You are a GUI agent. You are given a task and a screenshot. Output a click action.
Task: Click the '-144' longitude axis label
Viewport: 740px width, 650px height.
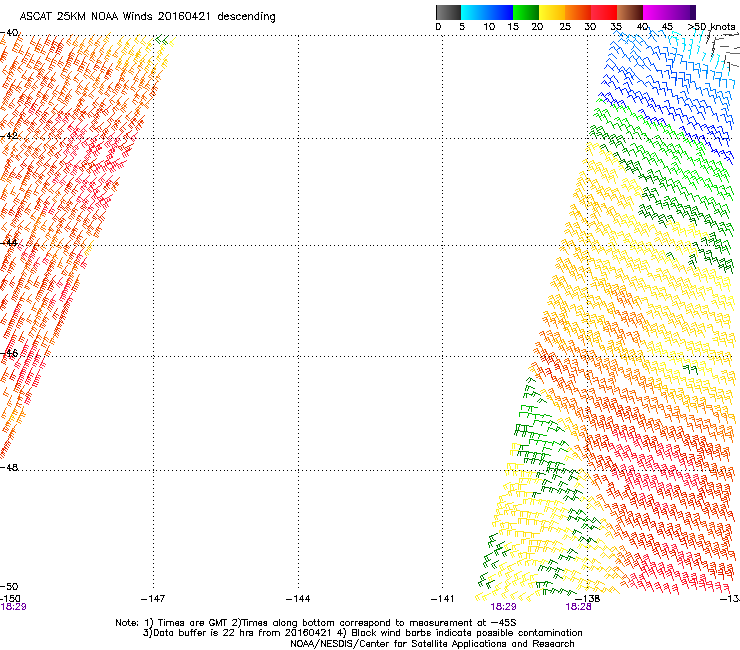298,599
